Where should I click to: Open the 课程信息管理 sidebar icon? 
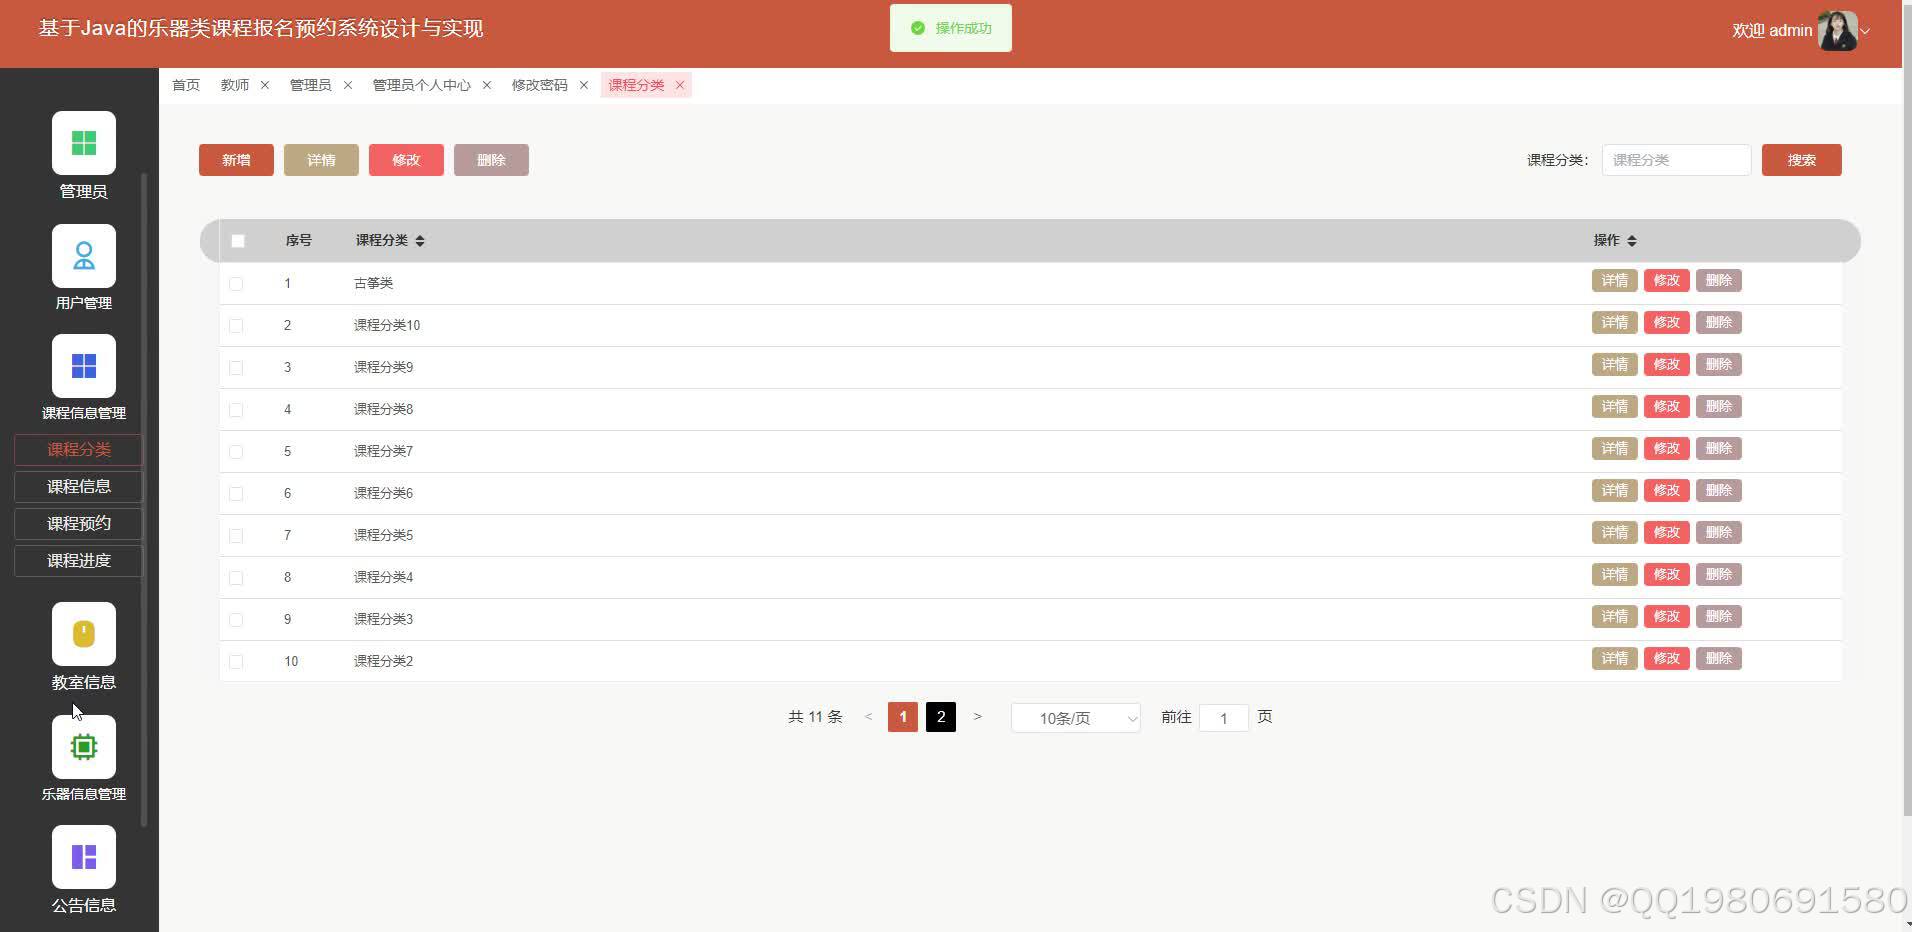(84, 366)
